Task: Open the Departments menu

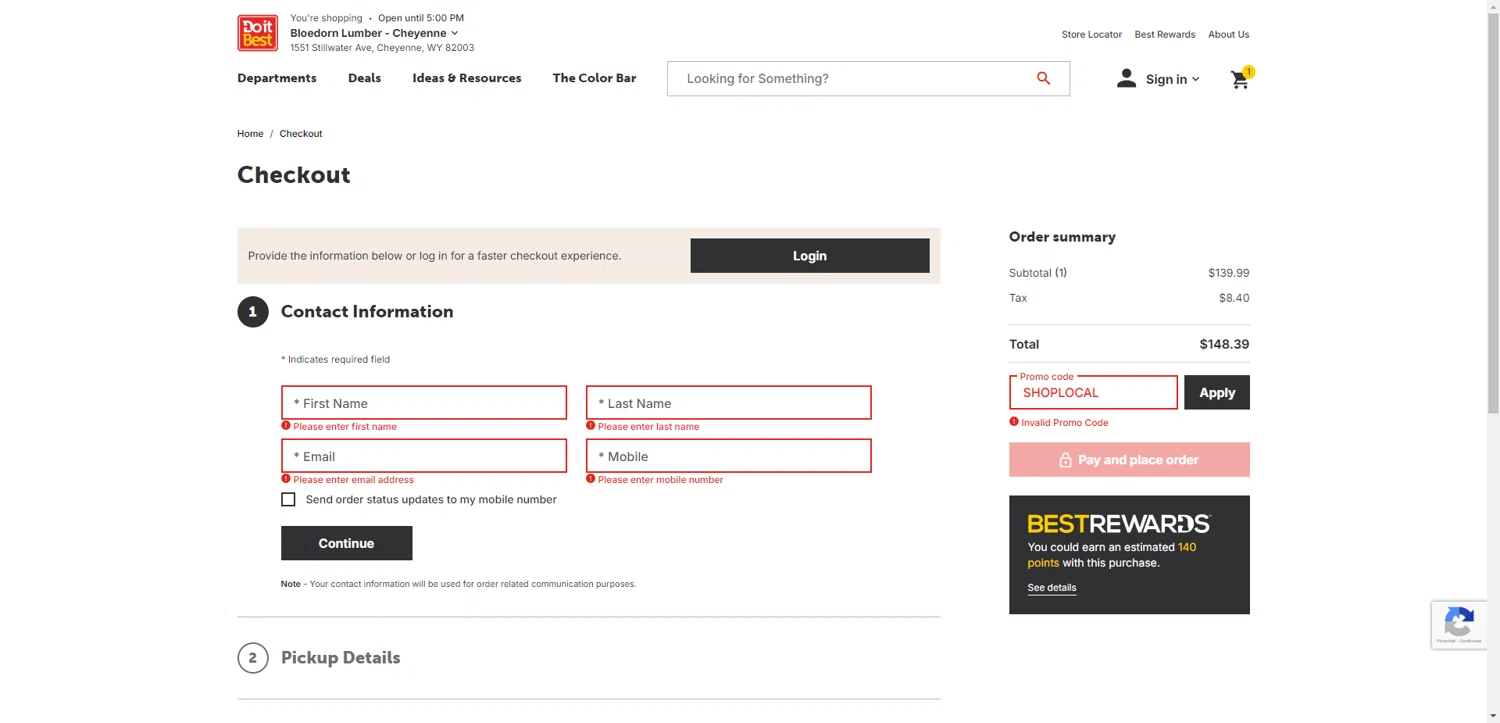Action: 277,78
